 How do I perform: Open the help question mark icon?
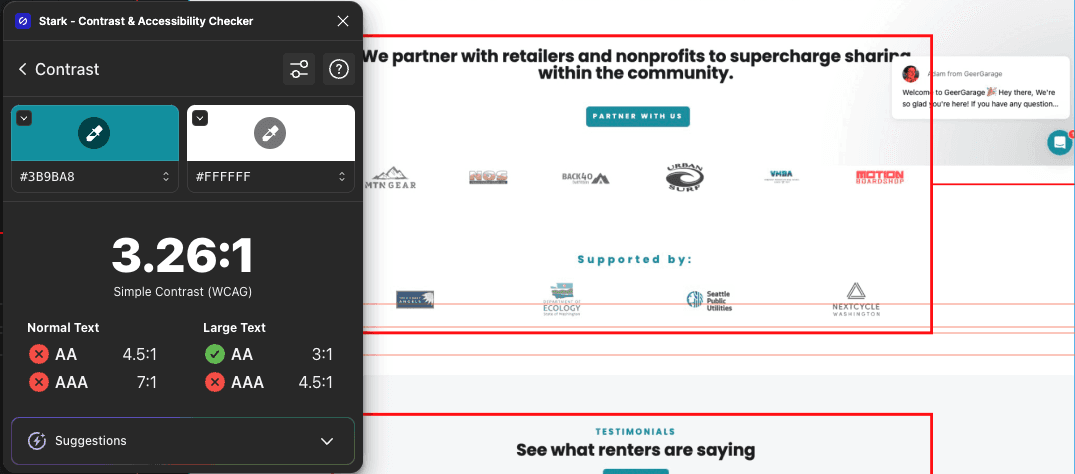coord(339,69)
